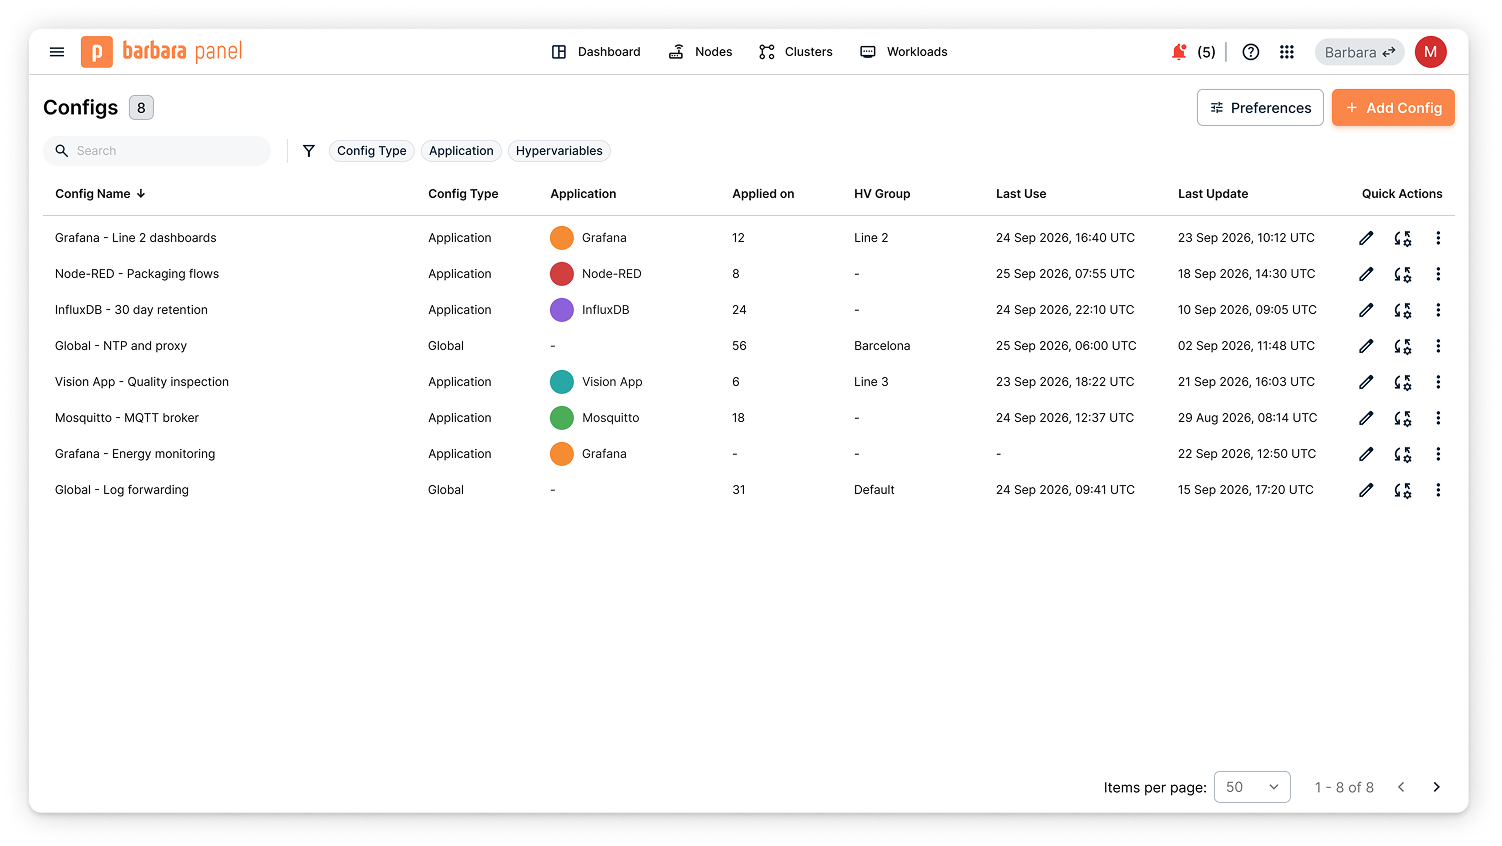1502x846 pixels.
Task: Go to the previous page arrow
Action: point(1401,787)
